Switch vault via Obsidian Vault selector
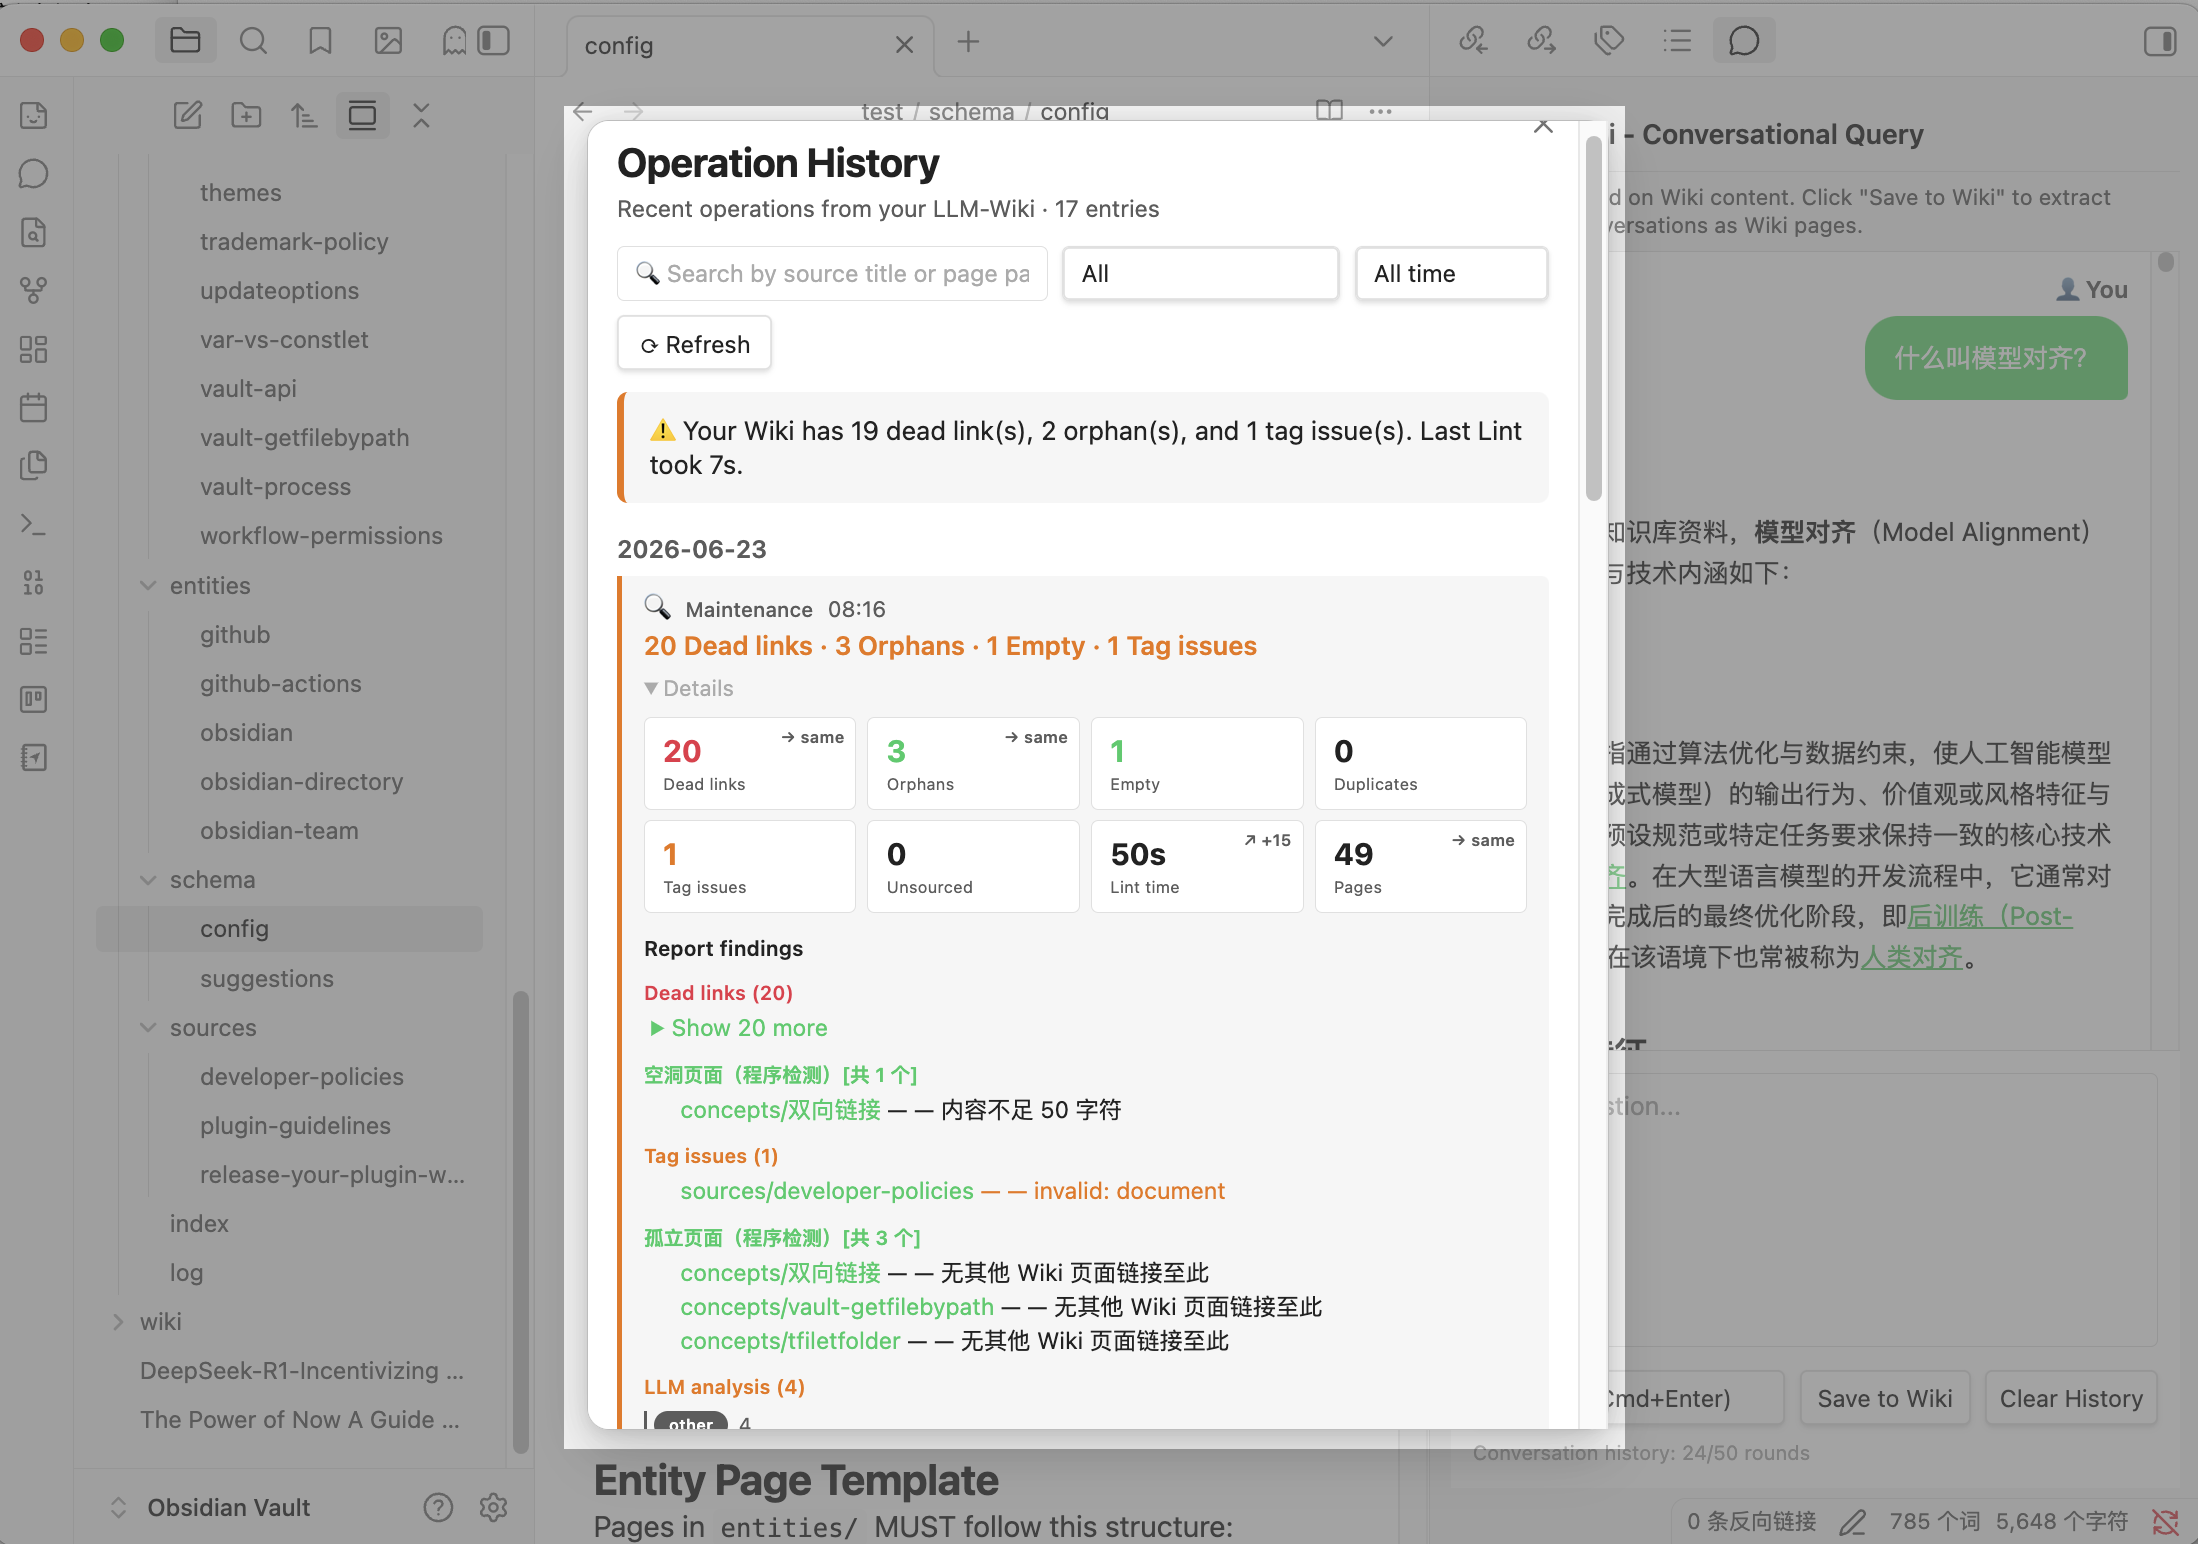2198x1544 pixels. click(x=229, y=1507)
